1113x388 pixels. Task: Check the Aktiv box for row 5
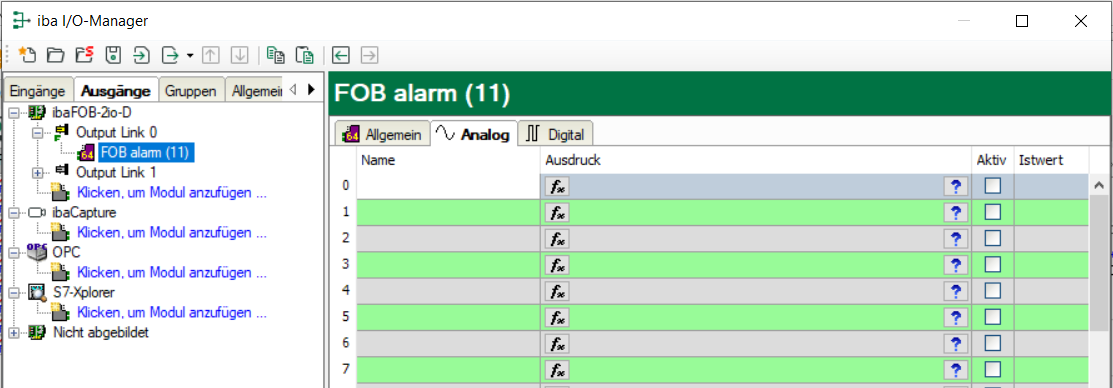[x=992, y=316]
